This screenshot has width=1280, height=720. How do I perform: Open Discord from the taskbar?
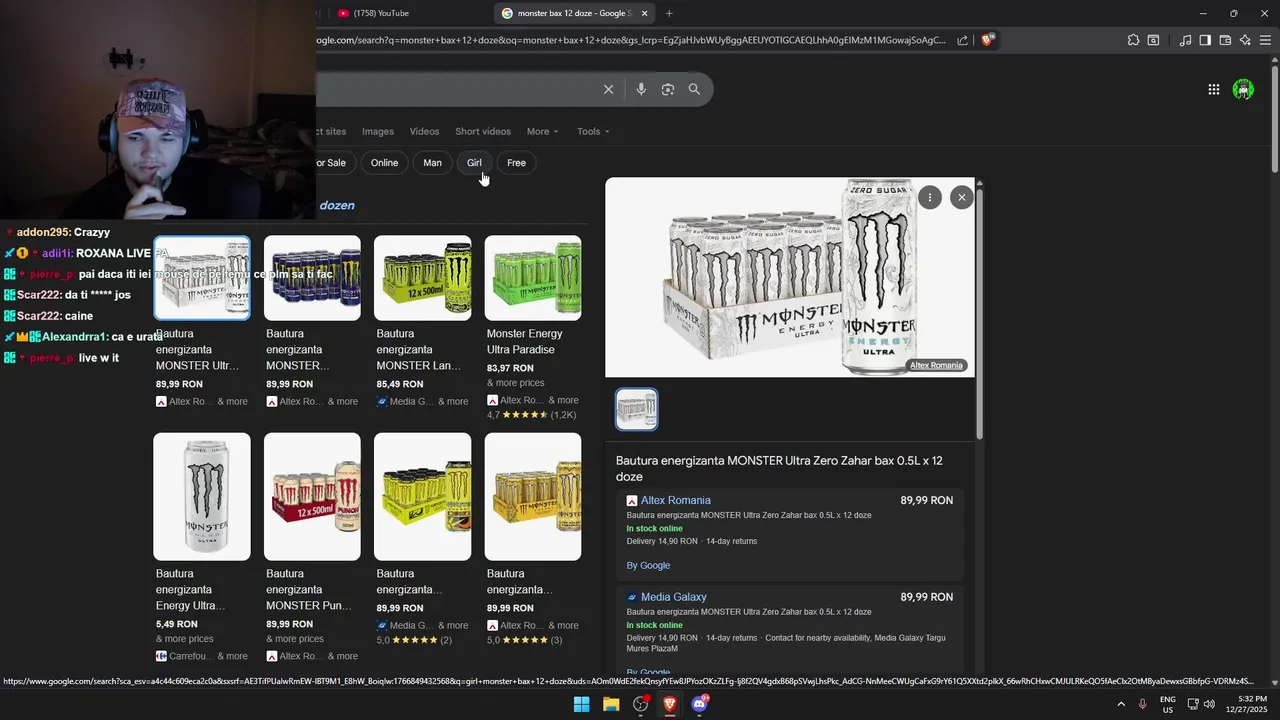point(700,704)
